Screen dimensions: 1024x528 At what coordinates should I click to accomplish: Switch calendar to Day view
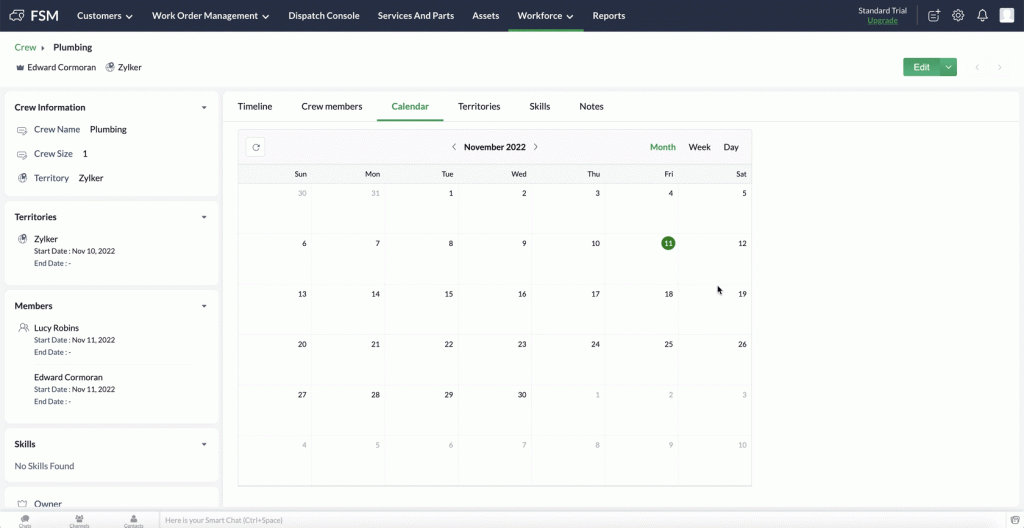pos(731,147)
